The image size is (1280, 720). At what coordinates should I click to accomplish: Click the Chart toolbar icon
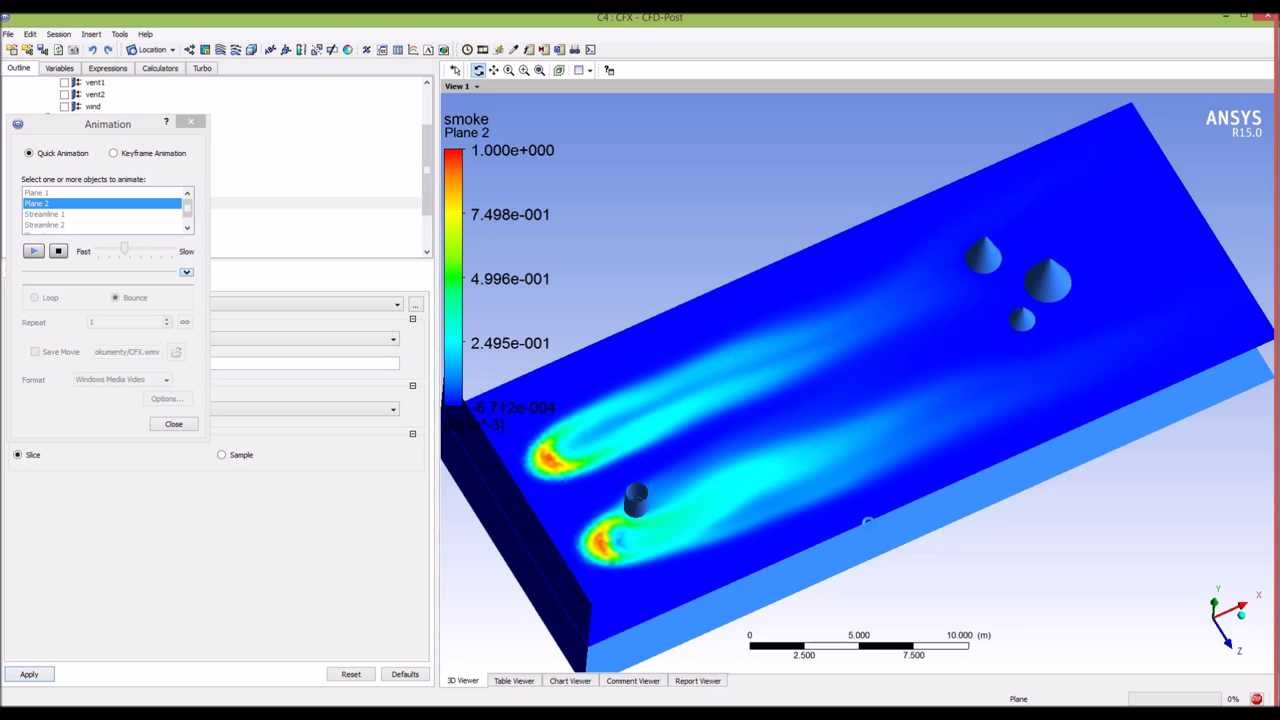pos(413,49)
